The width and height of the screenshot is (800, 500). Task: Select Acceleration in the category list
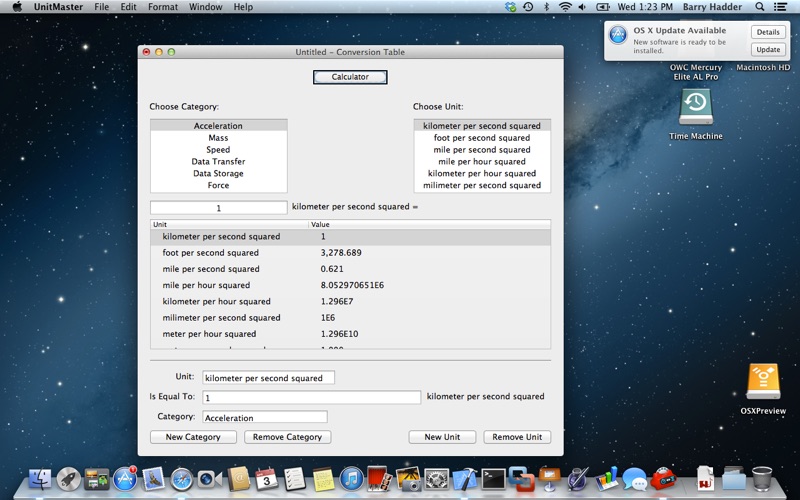pos(218,126)
